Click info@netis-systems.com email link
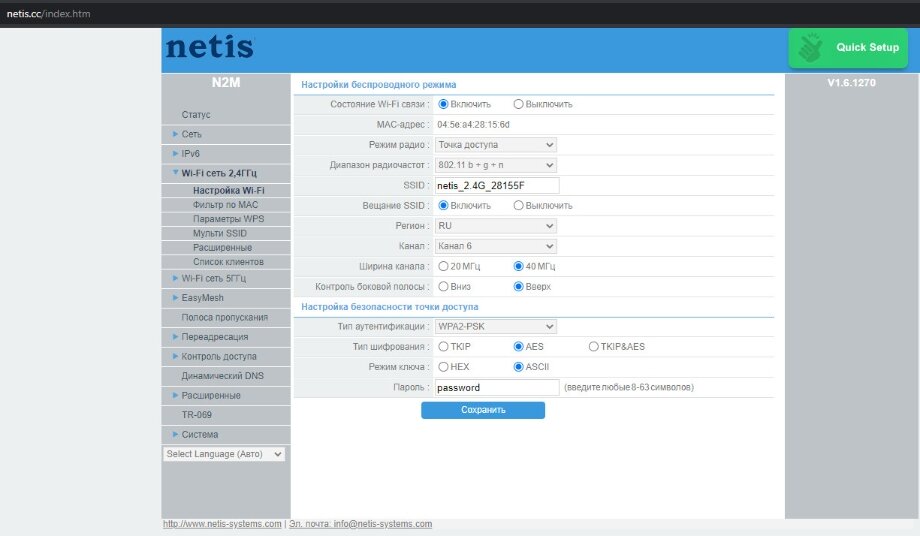 click(x=361, y=524)
